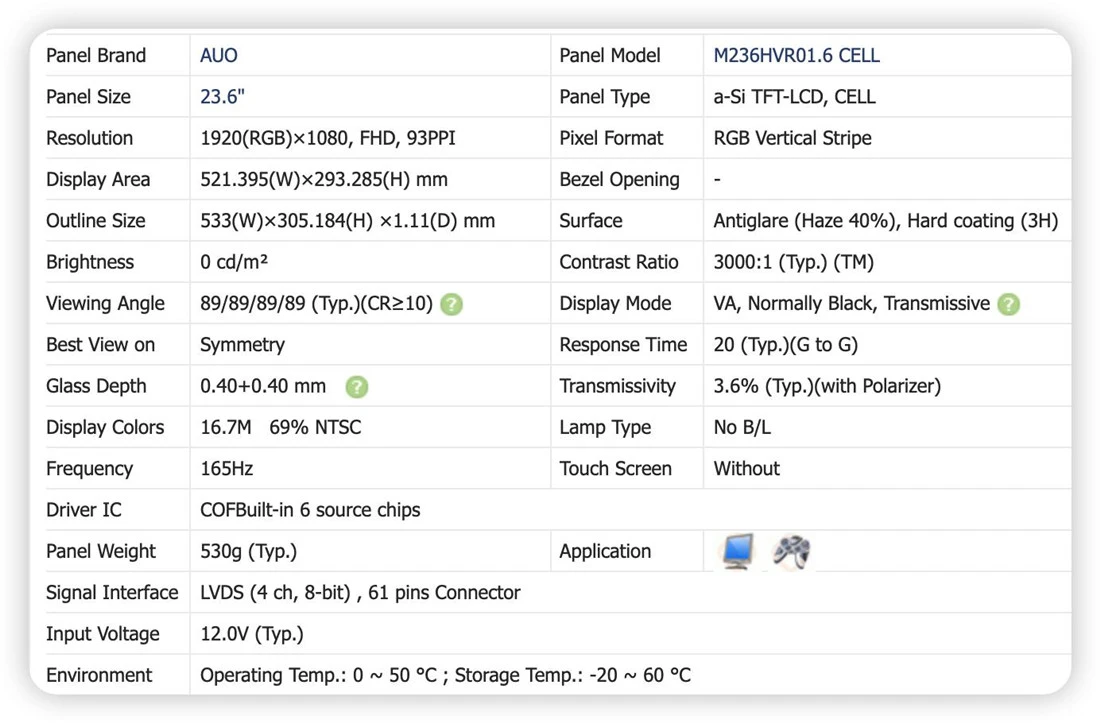1100x723 pixels.
Task: Select the display area 521.395(W)×293.285(H) mm
Action: (323, 180)
